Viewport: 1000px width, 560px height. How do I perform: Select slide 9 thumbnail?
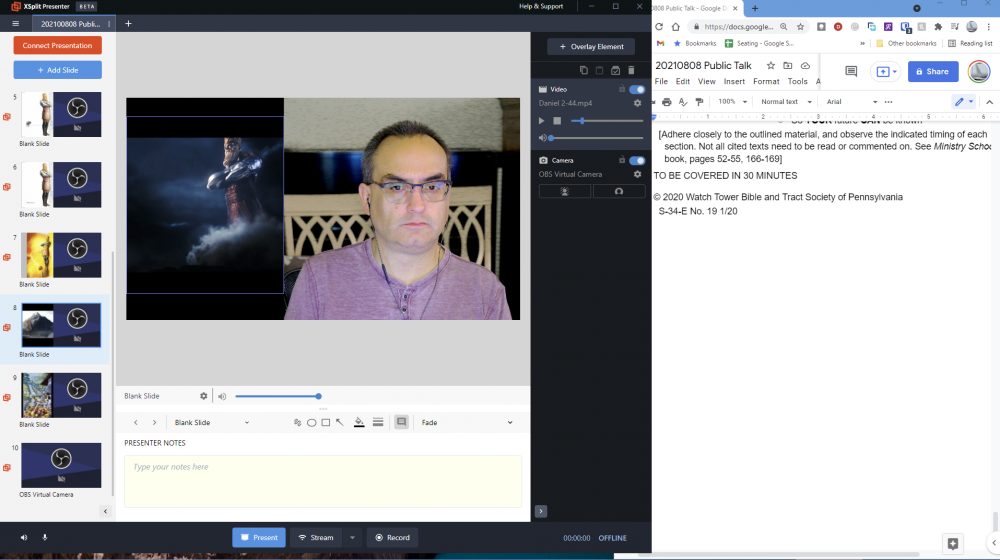coord(61,395)
